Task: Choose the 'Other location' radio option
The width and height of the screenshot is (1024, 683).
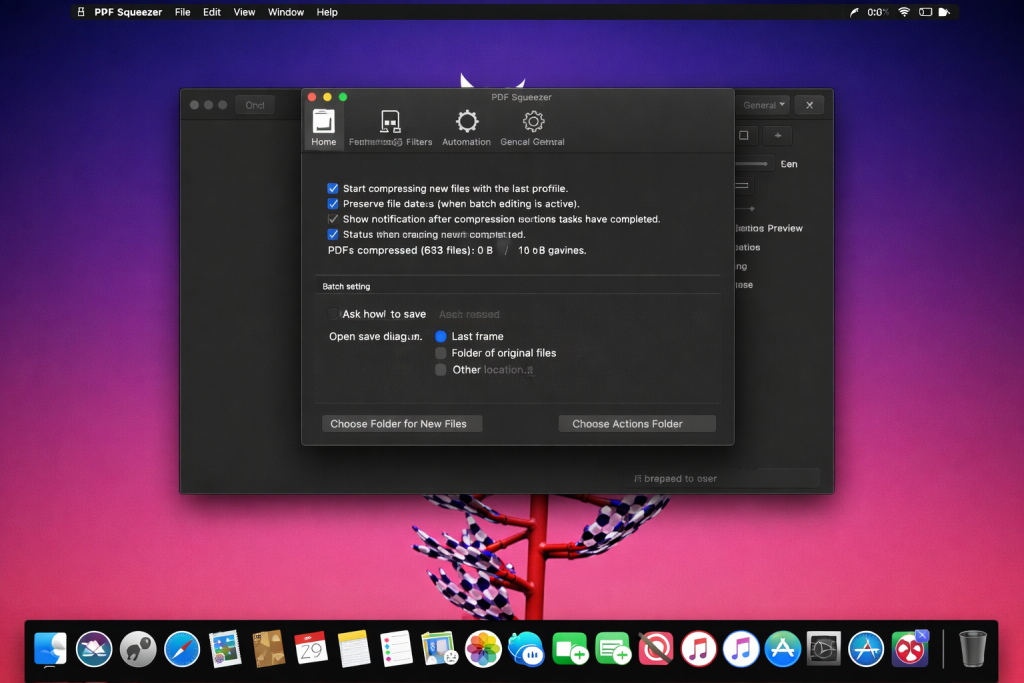Action: [441, 370]
